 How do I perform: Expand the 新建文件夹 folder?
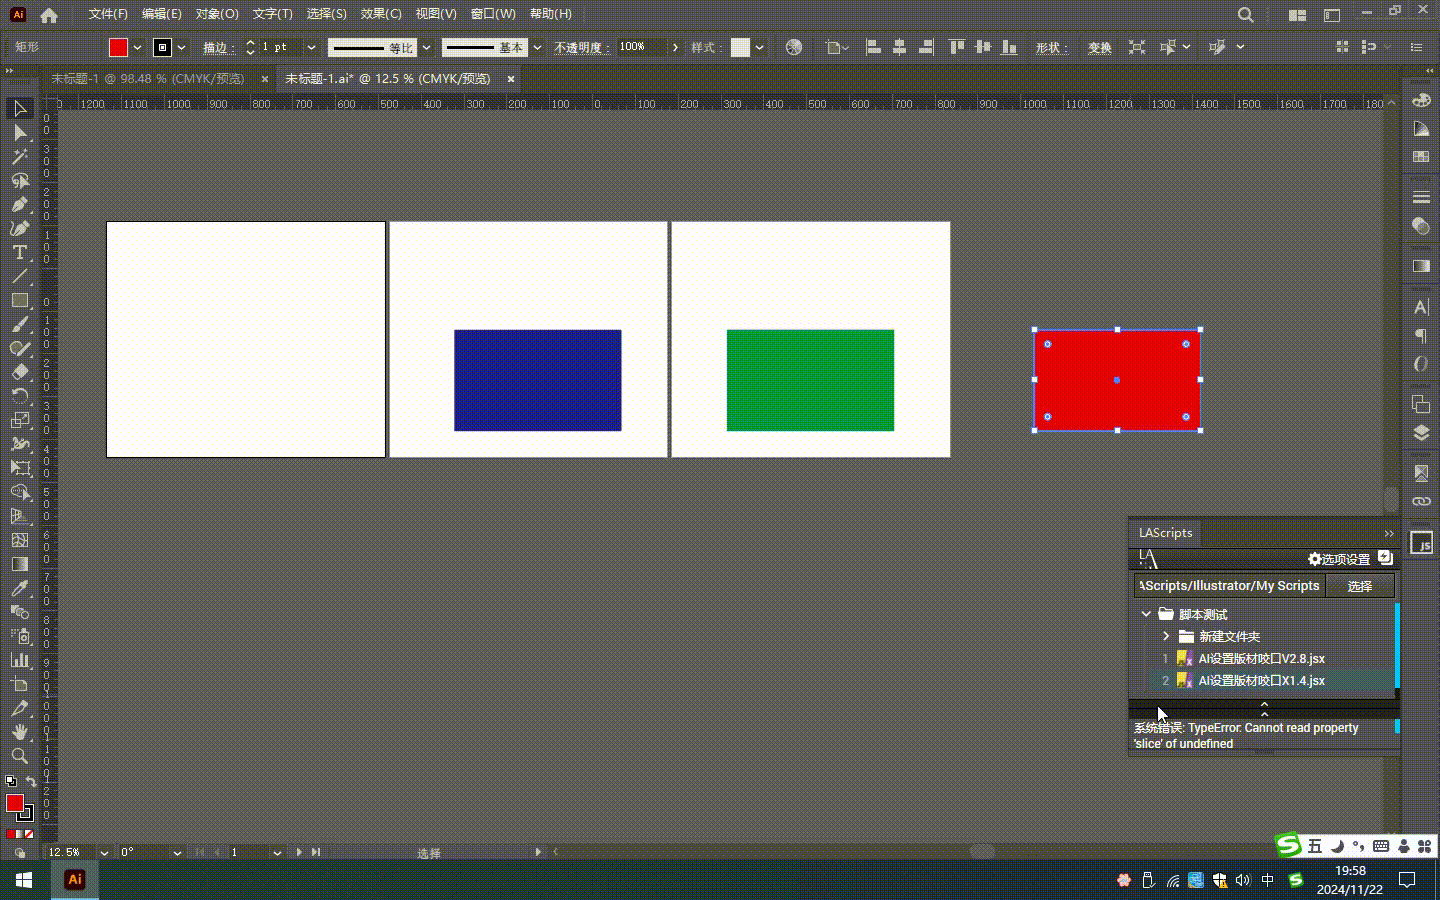pyautogui.click(x=1166, y=636)
